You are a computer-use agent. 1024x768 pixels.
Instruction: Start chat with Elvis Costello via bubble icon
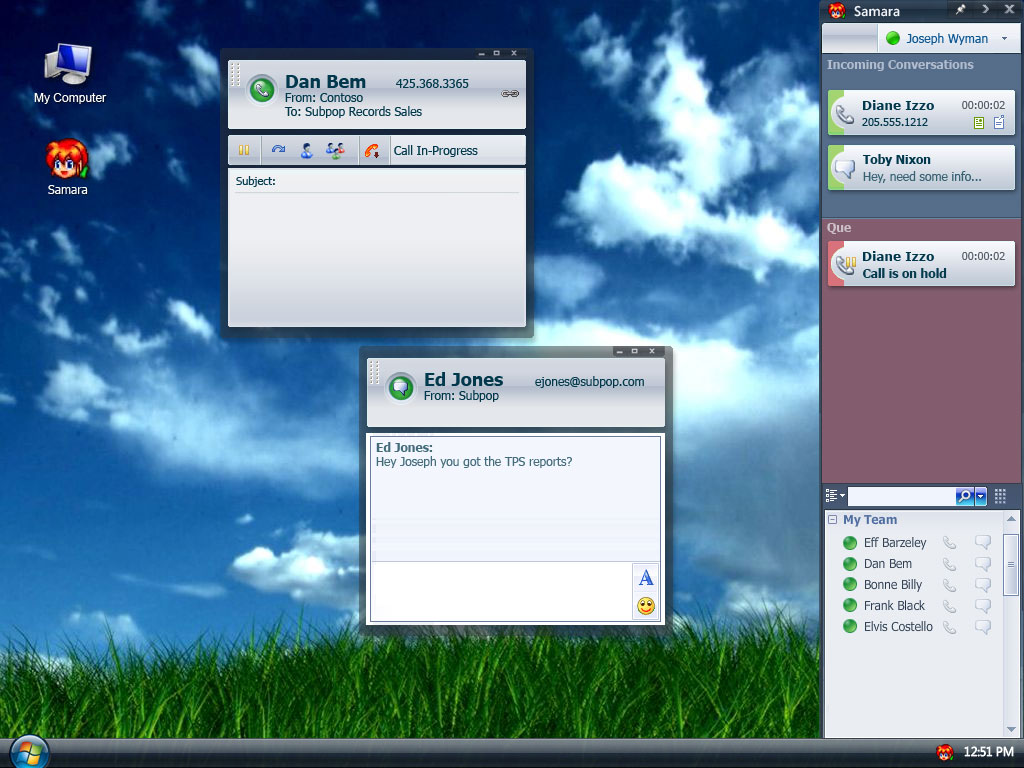coord(983,626)
